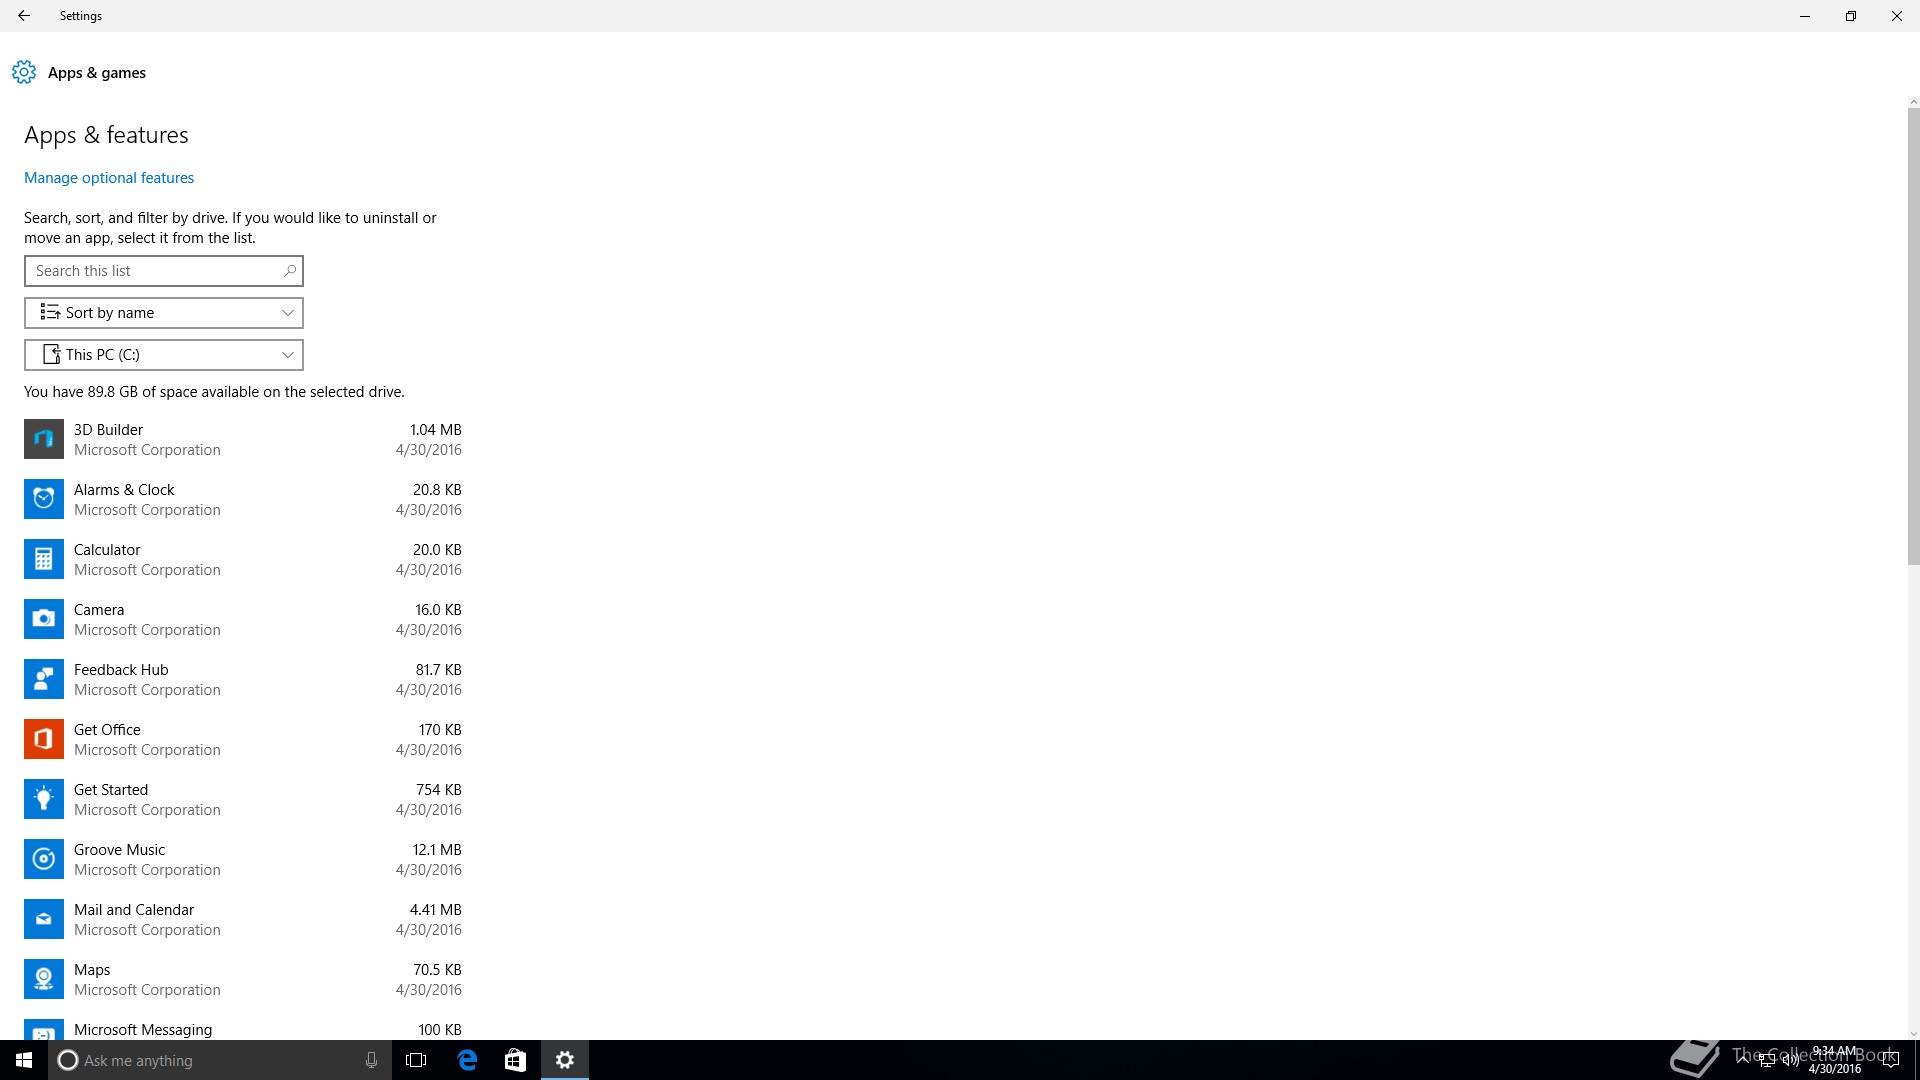Select the Camera name text
The height and width of the screenshot is (1080, 1920).
pyautogui.click(x=99, y=610)
